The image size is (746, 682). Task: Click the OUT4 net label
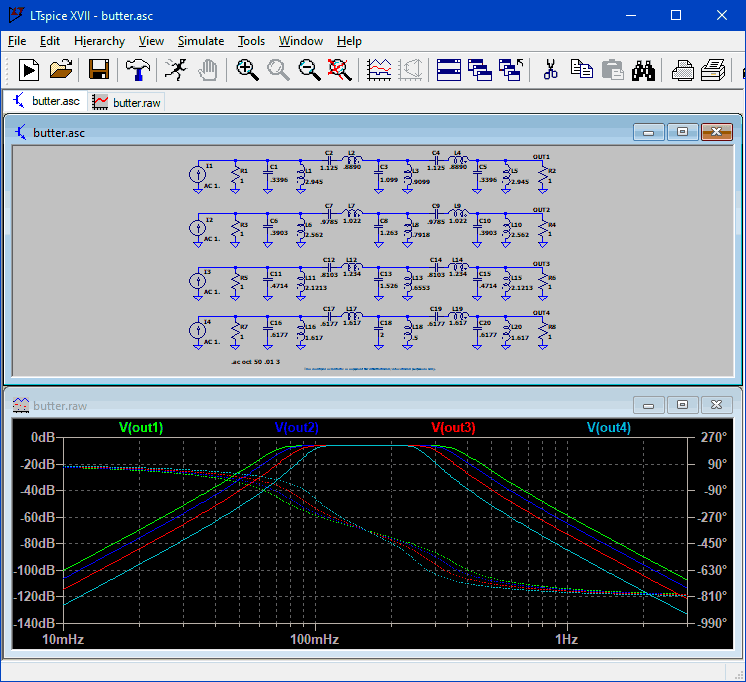pos(541,313)
